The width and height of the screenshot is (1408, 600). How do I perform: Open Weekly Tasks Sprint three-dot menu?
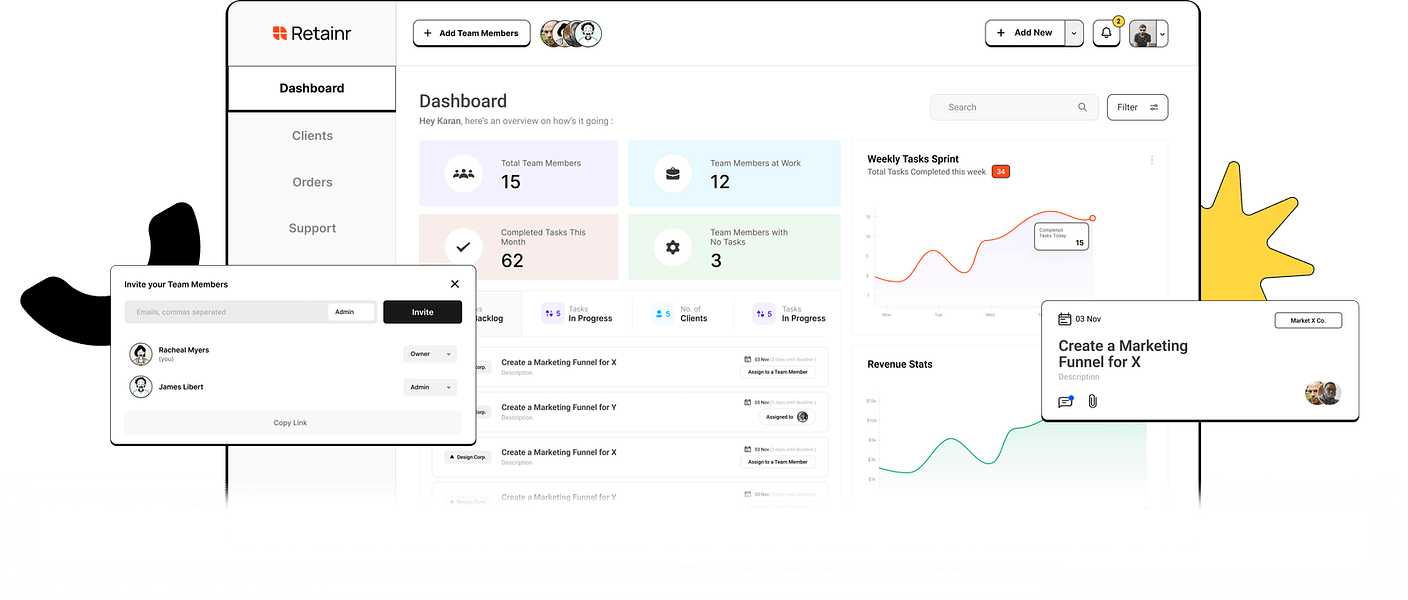[1152, 160]
